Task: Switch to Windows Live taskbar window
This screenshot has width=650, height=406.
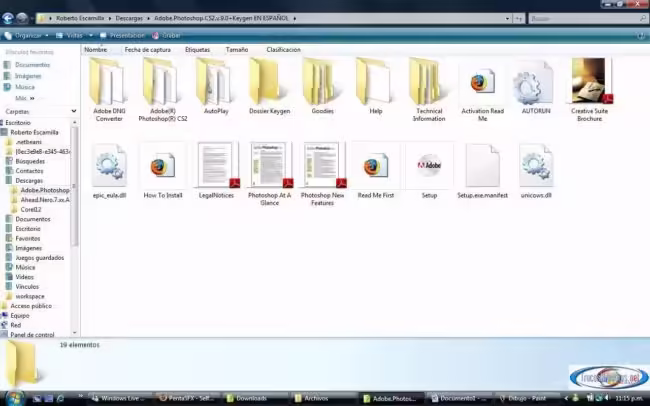Action: [121, 398]
